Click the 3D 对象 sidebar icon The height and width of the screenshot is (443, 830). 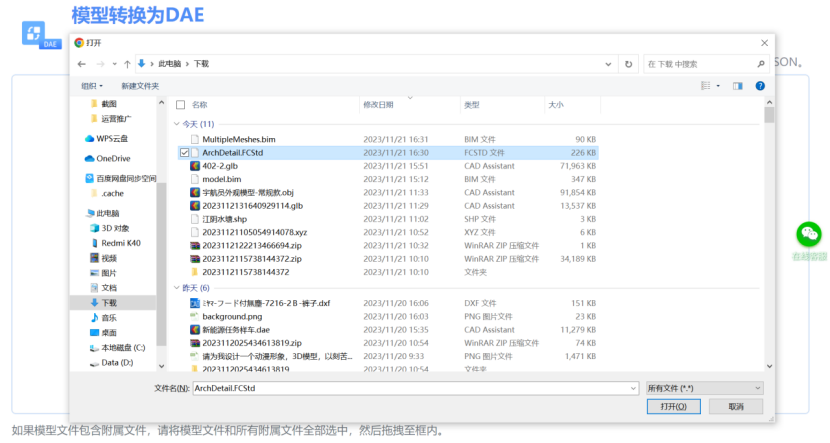click(x=94, y=228)
